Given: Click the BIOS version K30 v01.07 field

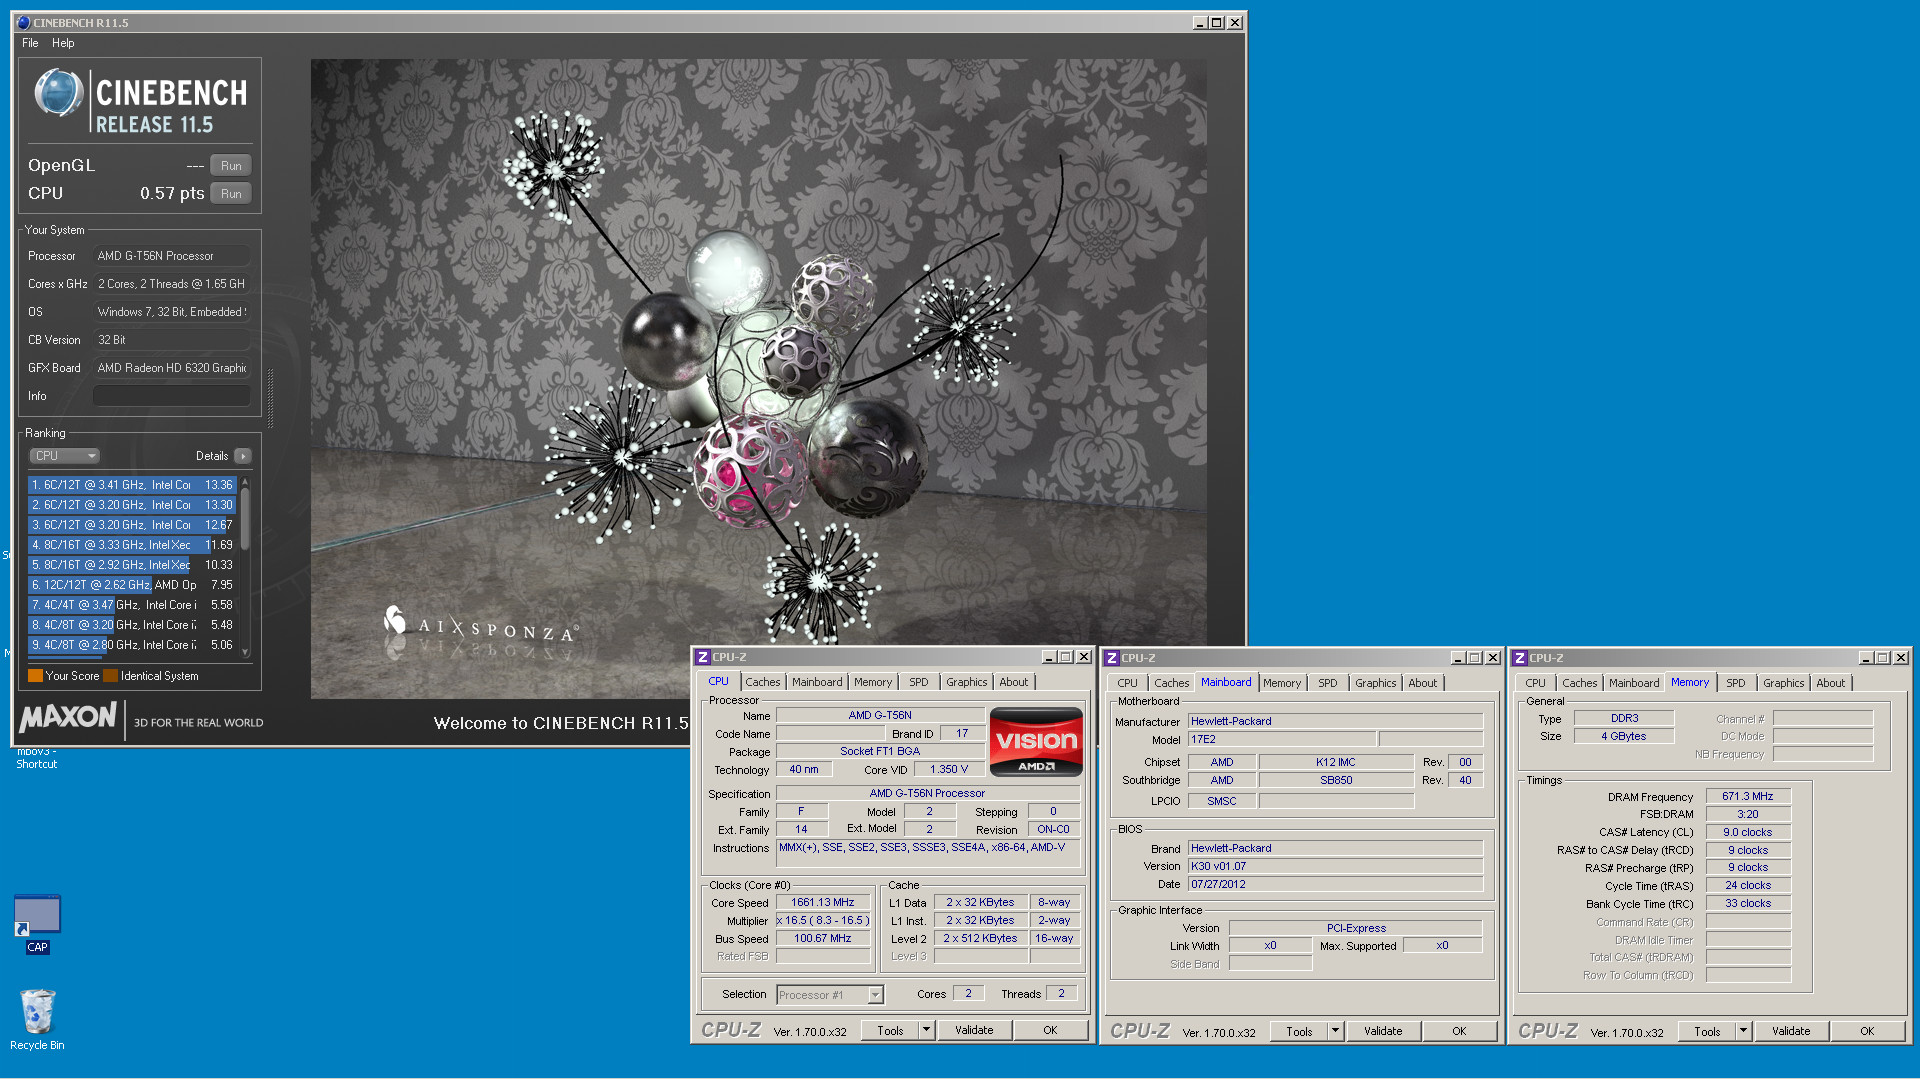Looking at the screenshot, I should 1335,866.
